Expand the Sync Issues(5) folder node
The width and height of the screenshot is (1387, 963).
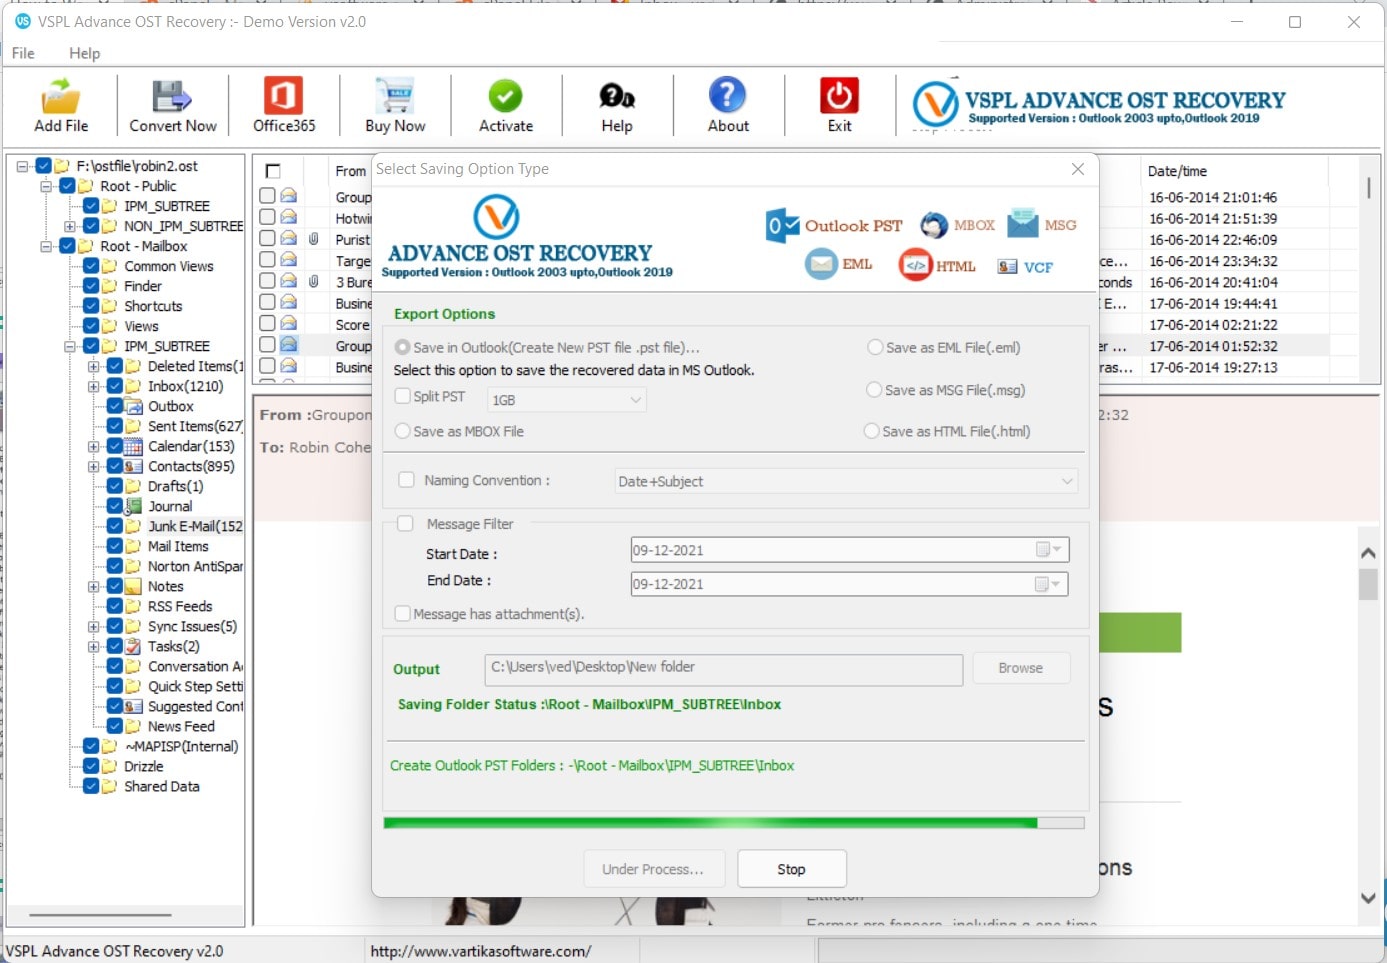93,626
